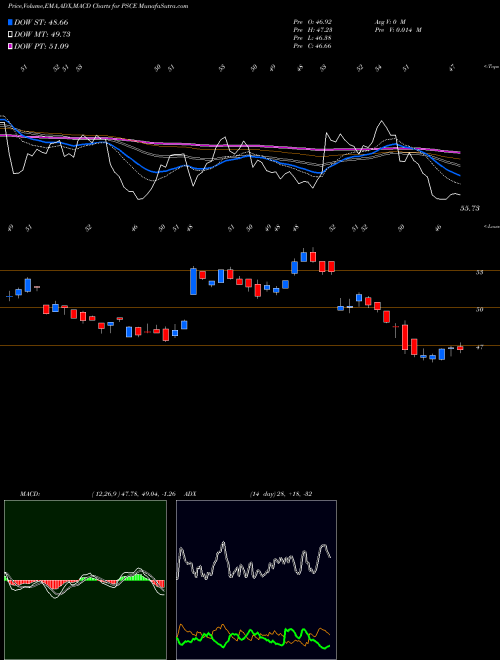Click the '<Lows' label at right edge

pos(492,226)
